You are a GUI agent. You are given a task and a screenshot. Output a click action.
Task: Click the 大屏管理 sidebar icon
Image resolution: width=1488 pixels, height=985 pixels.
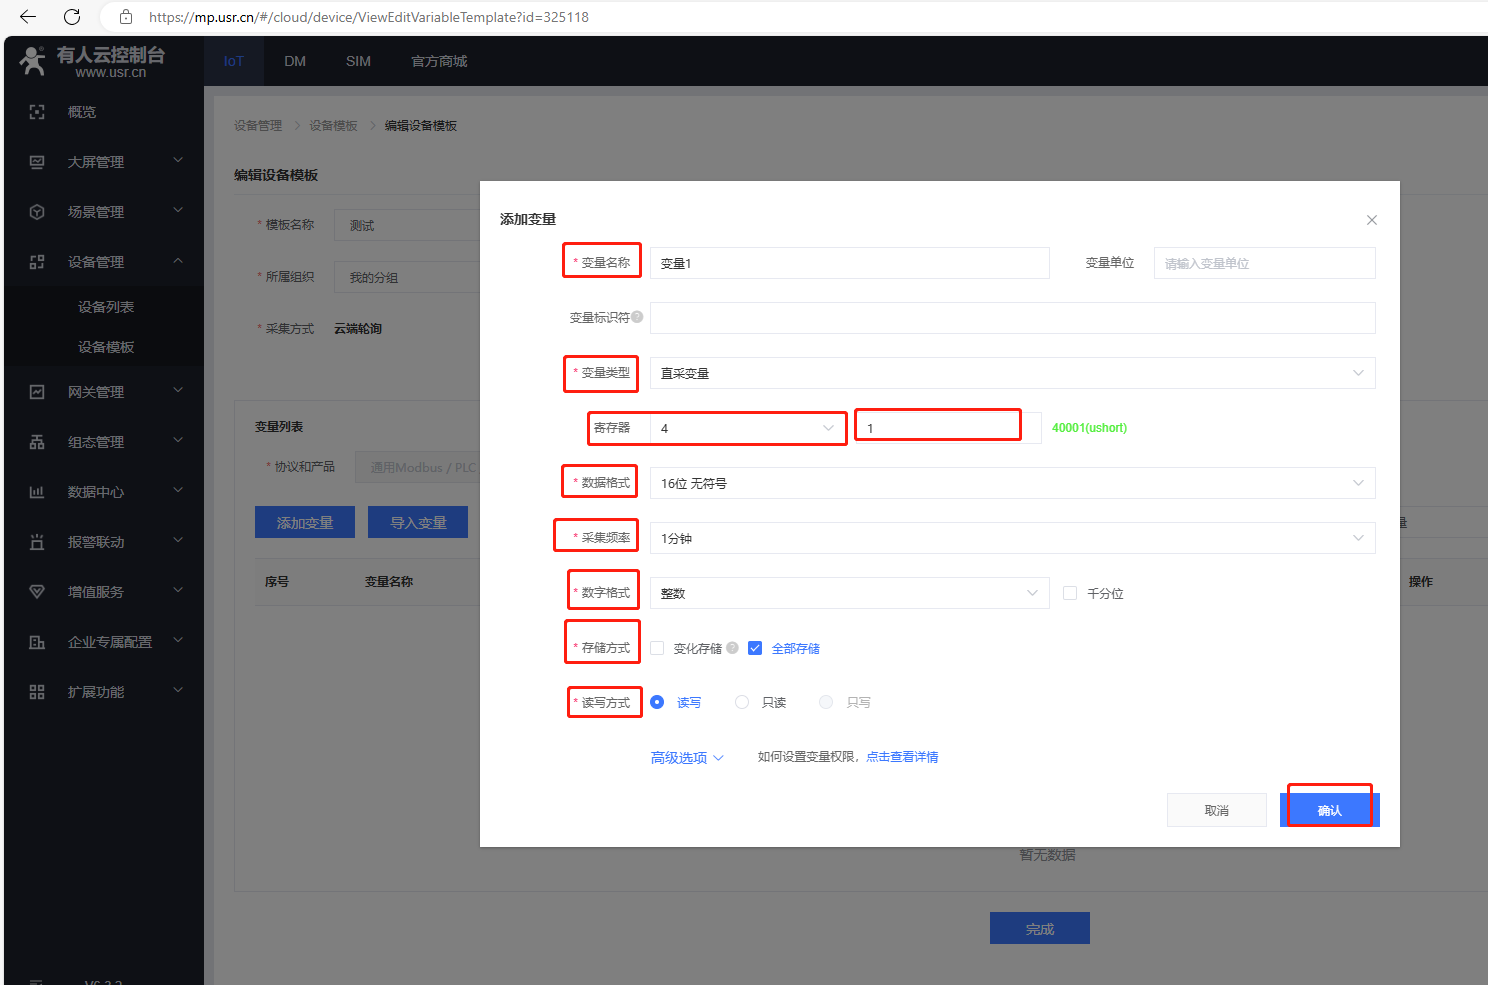[x=37, y=162]
